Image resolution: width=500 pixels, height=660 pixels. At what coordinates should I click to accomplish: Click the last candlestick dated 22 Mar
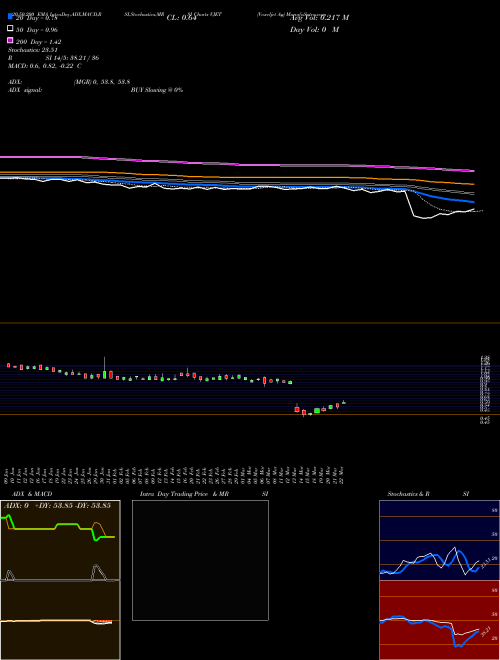[344, 402]
